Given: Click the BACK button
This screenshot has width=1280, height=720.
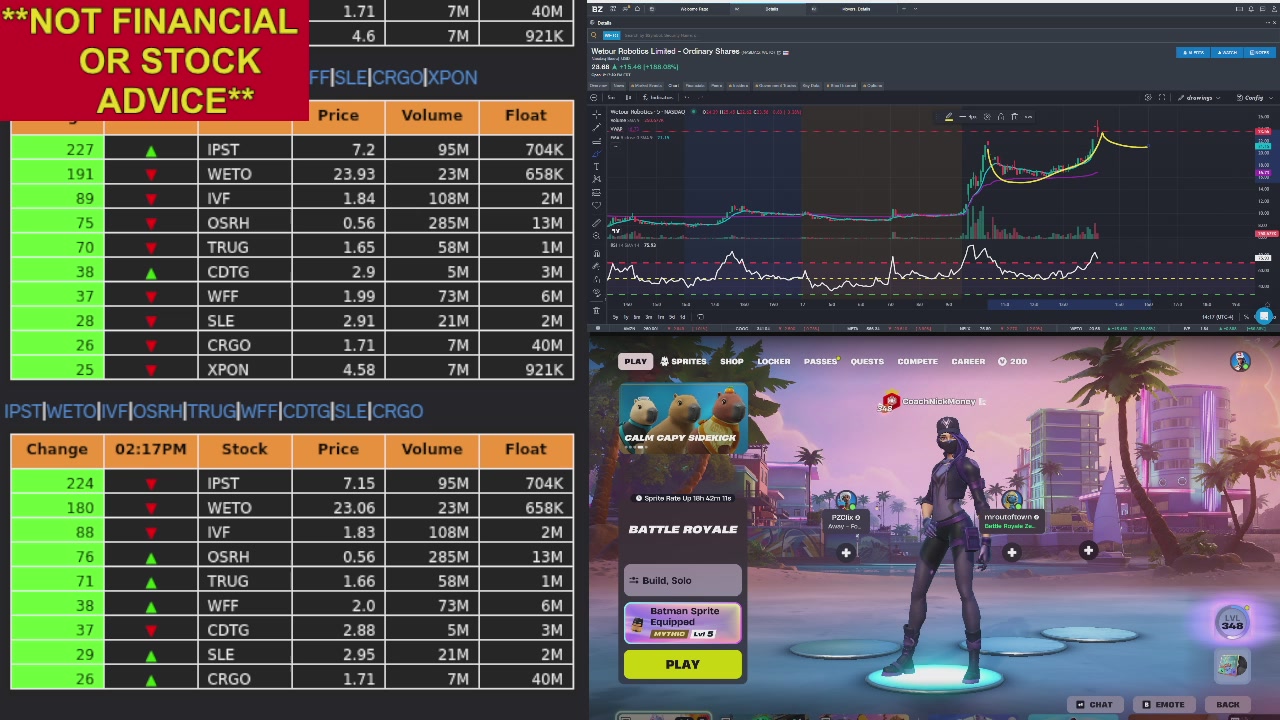Looking at the screenshot, I should tap(1227, 704).
